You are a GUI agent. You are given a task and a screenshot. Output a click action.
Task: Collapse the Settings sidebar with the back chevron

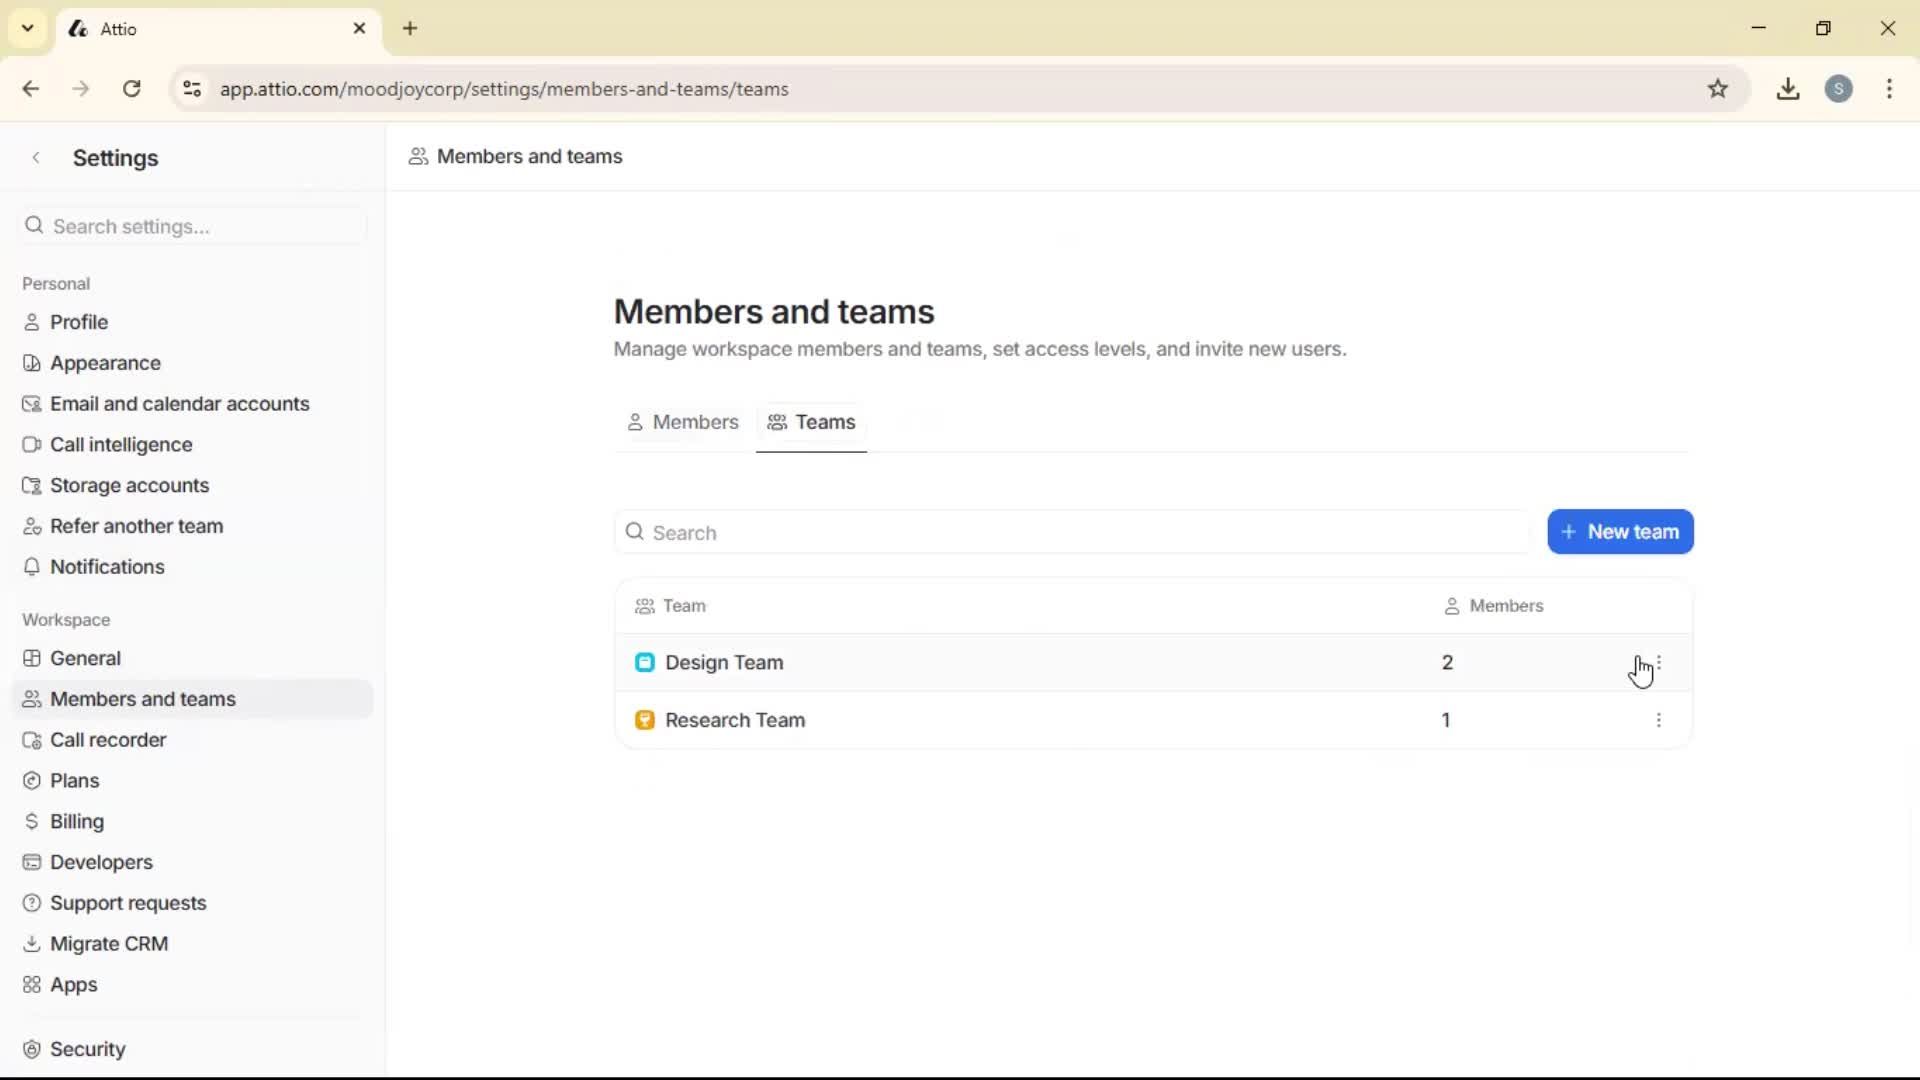tap(36, 157)
